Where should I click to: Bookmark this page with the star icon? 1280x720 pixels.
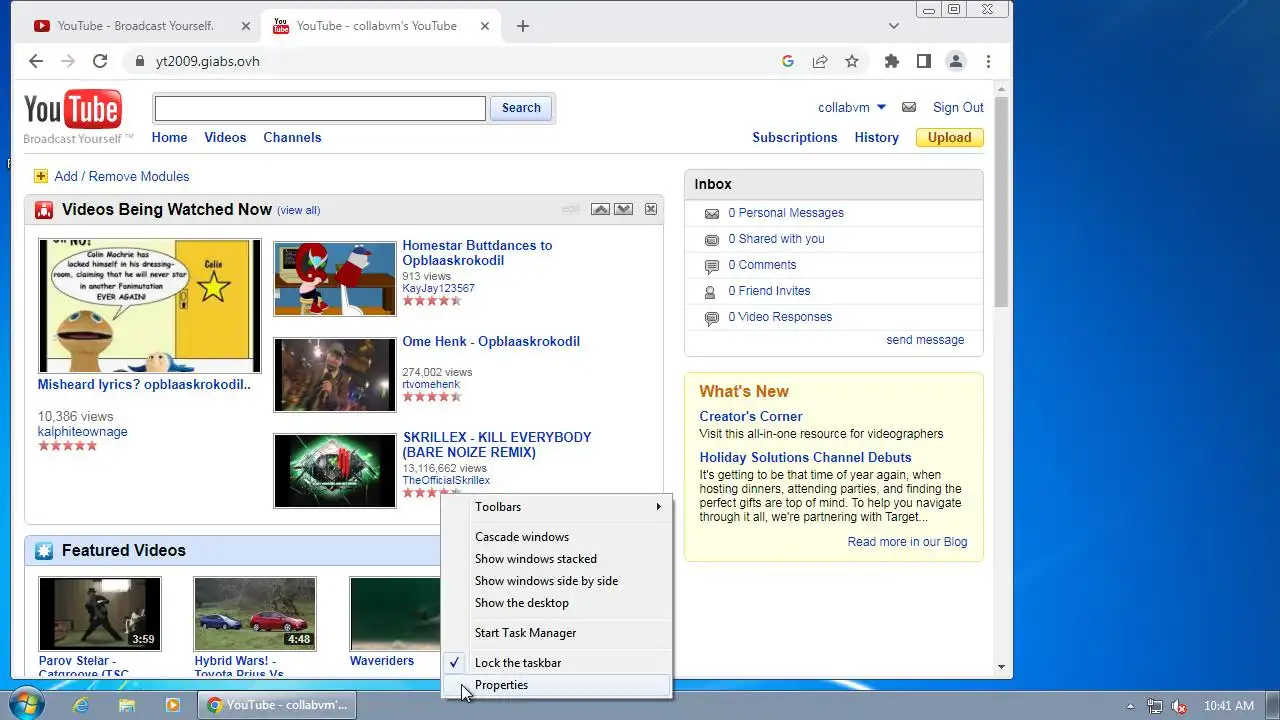click(852, 61)
